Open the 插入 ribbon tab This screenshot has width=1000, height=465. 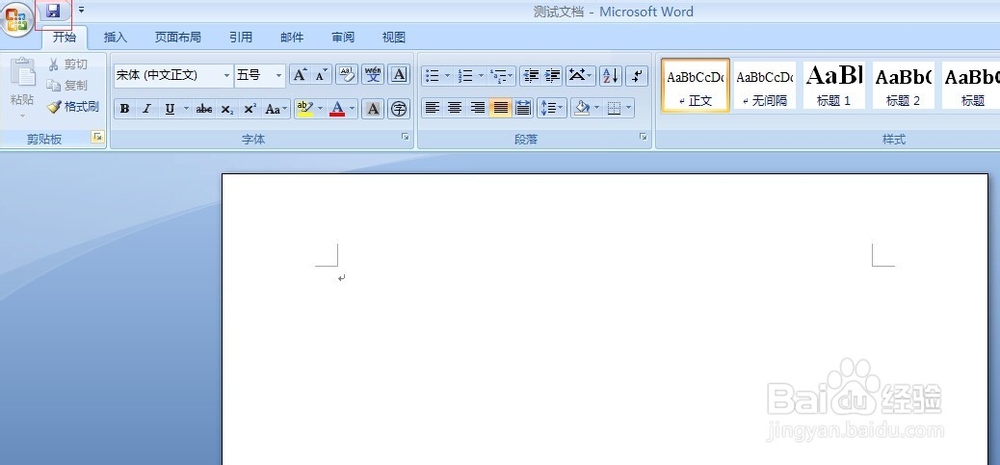point(115,38)
